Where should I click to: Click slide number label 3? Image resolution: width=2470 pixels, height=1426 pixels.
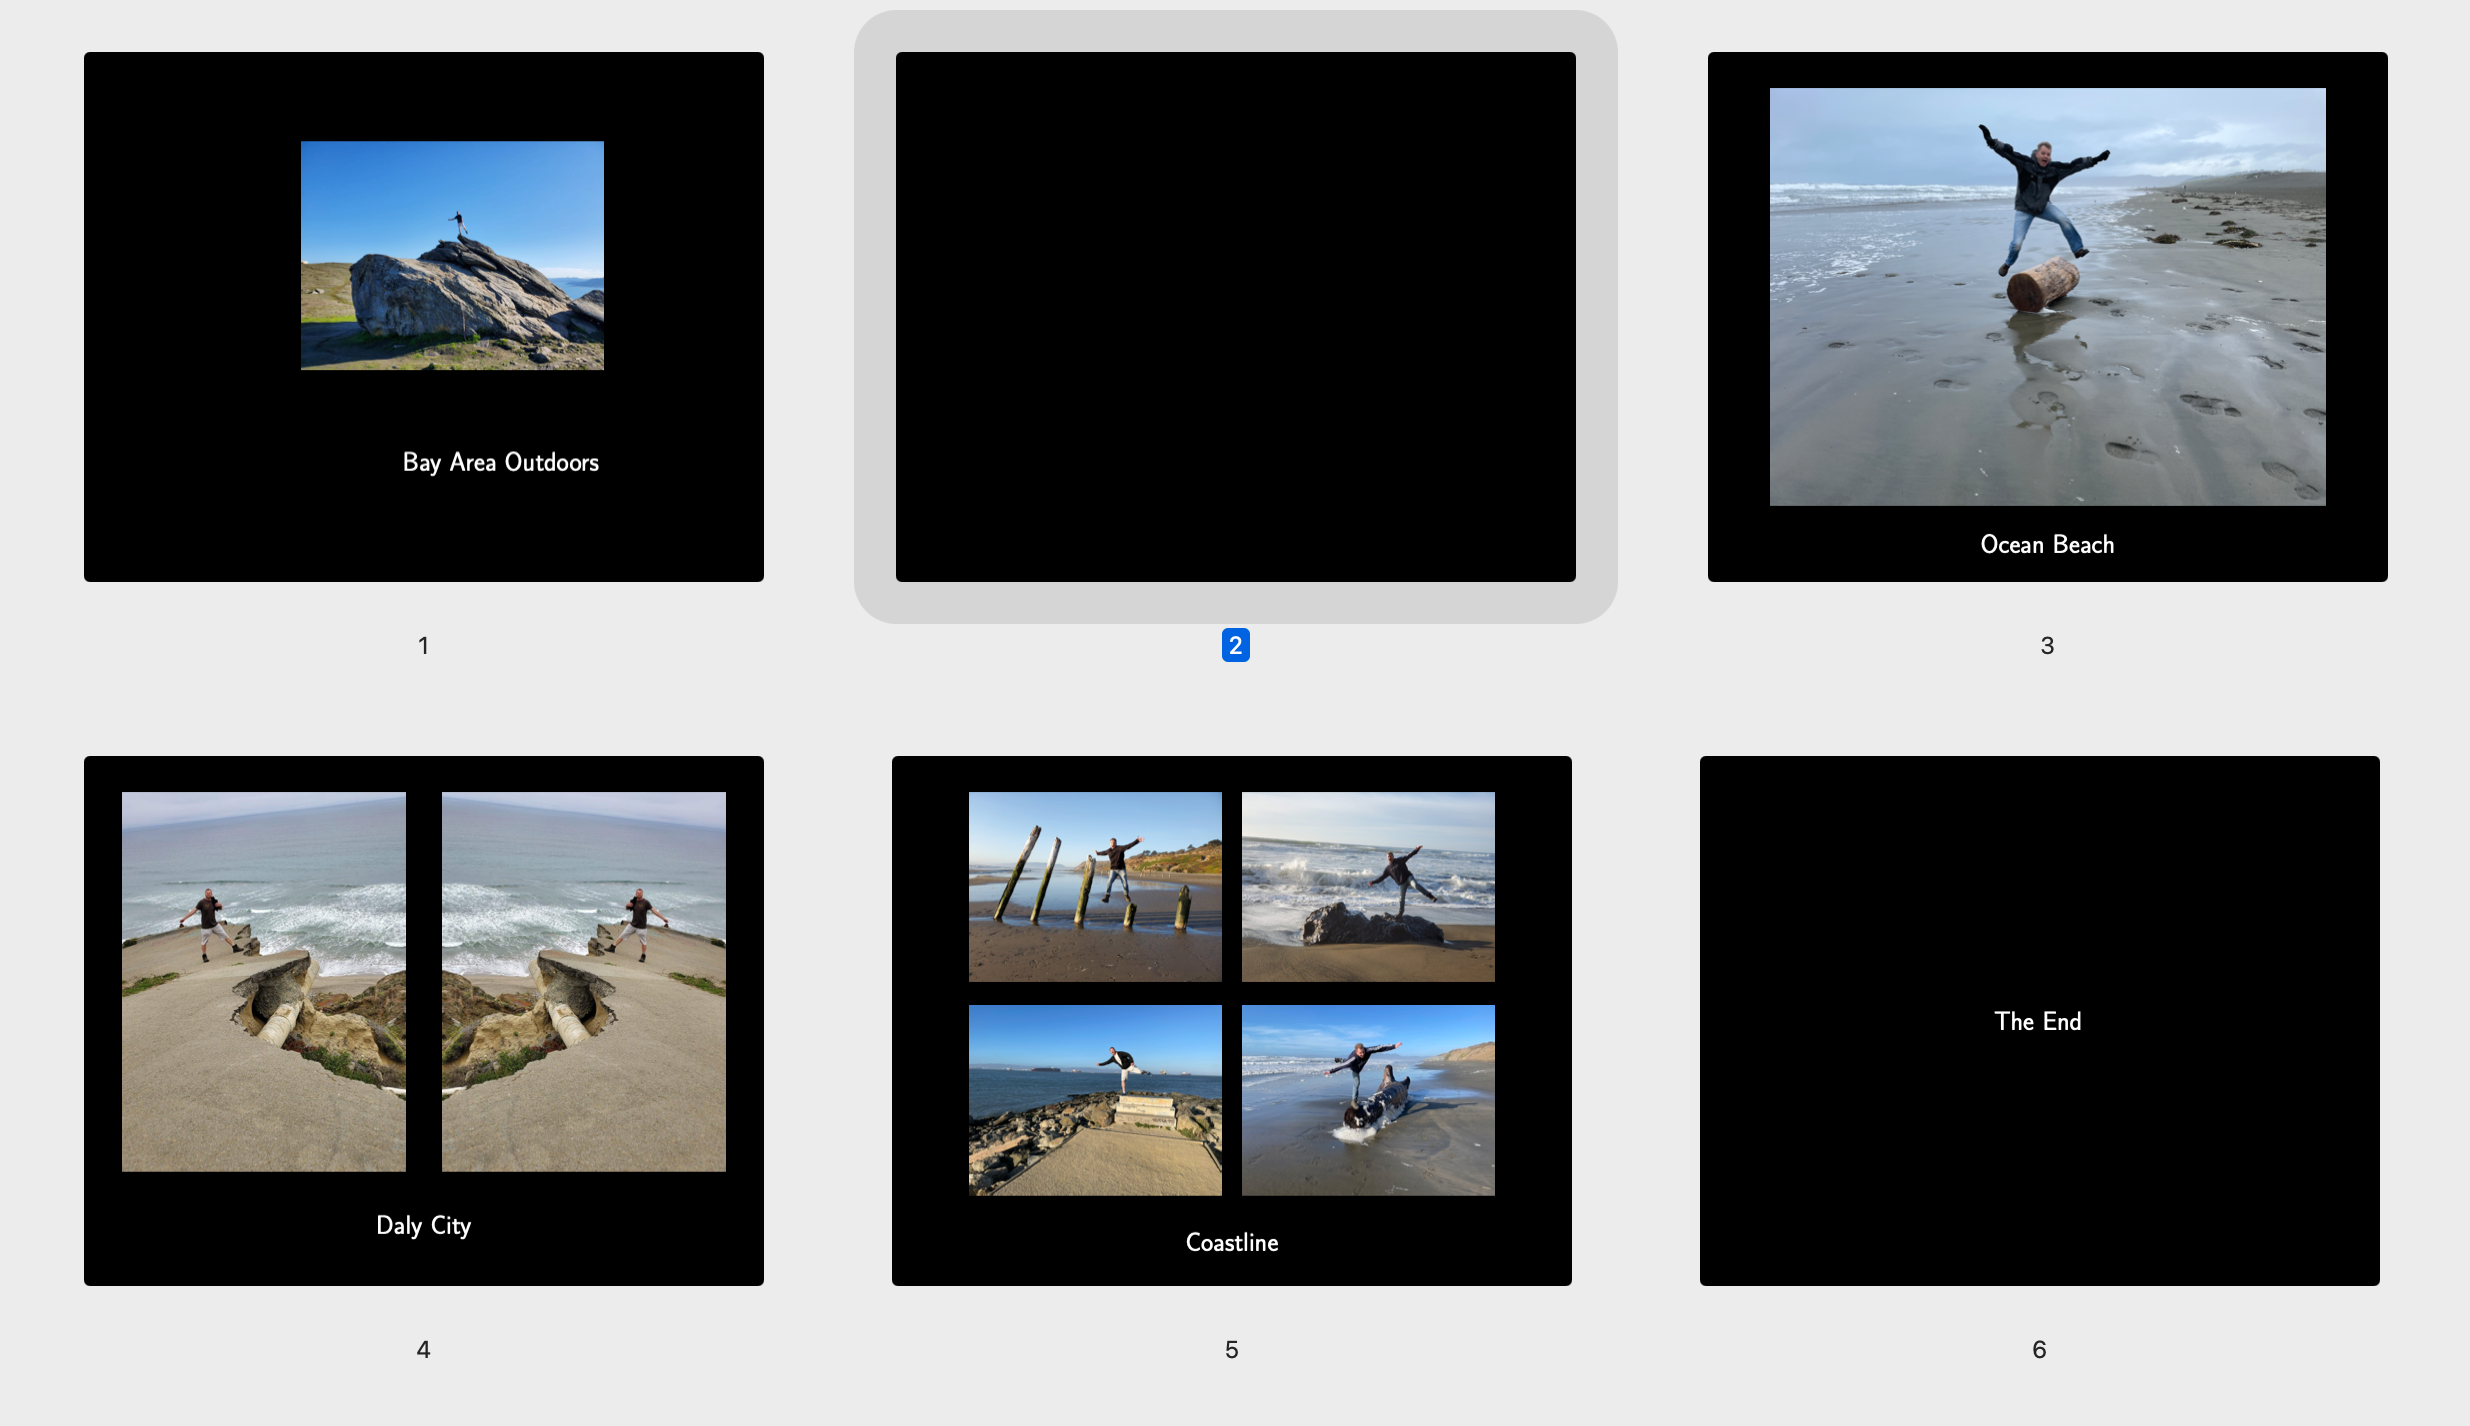click(x=2047, y=646)
